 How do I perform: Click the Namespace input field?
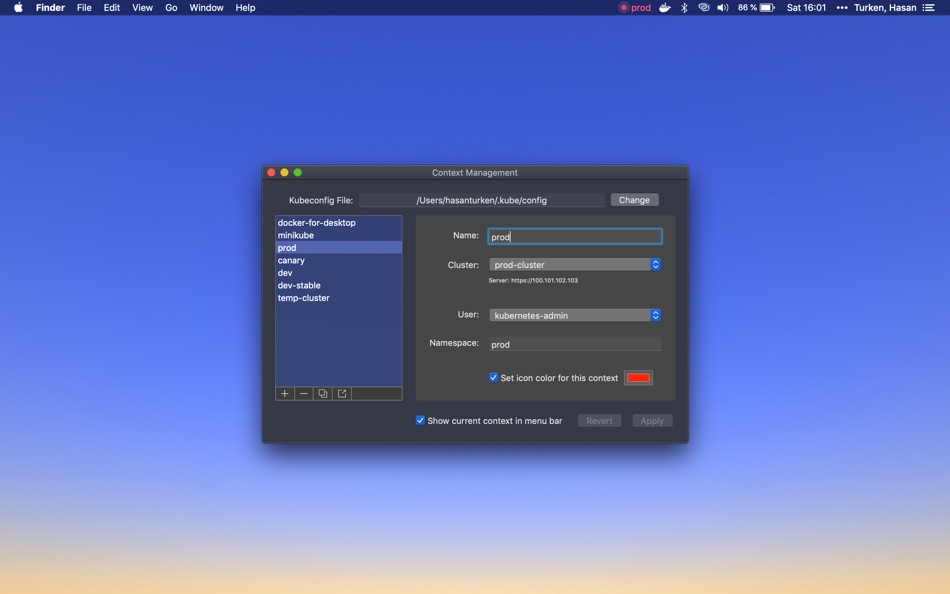pos(574,344)
